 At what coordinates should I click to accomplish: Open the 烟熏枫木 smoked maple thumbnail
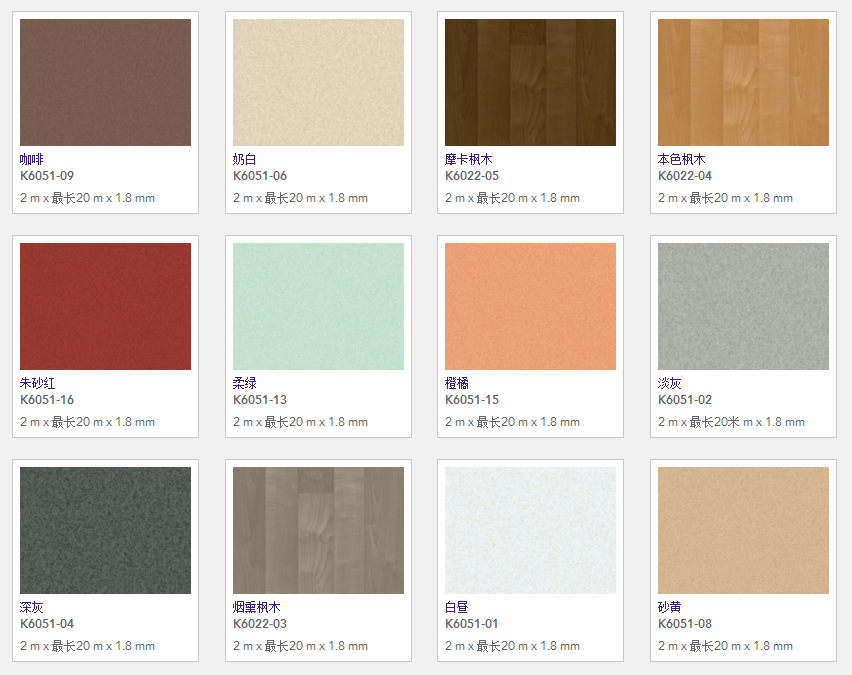click(x=318, y=531)
